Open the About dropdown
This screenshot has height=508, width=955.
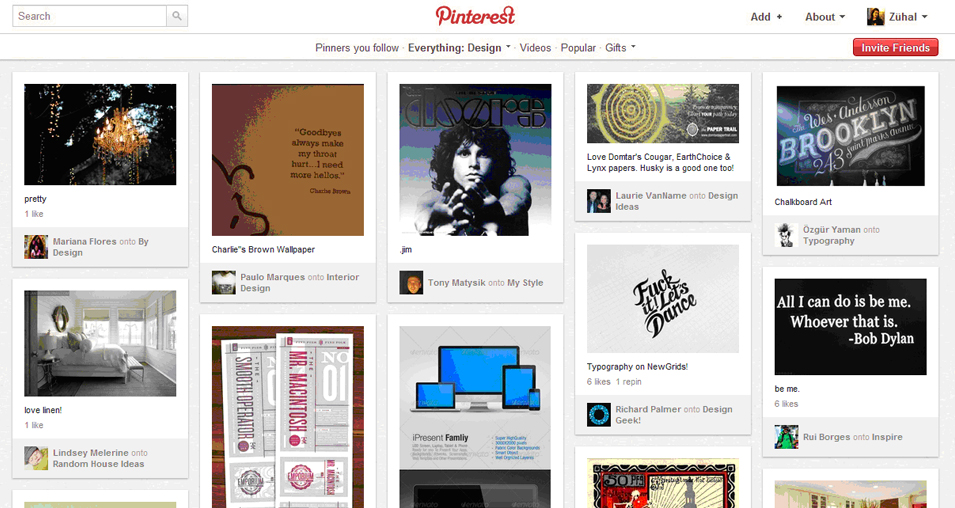825,17
